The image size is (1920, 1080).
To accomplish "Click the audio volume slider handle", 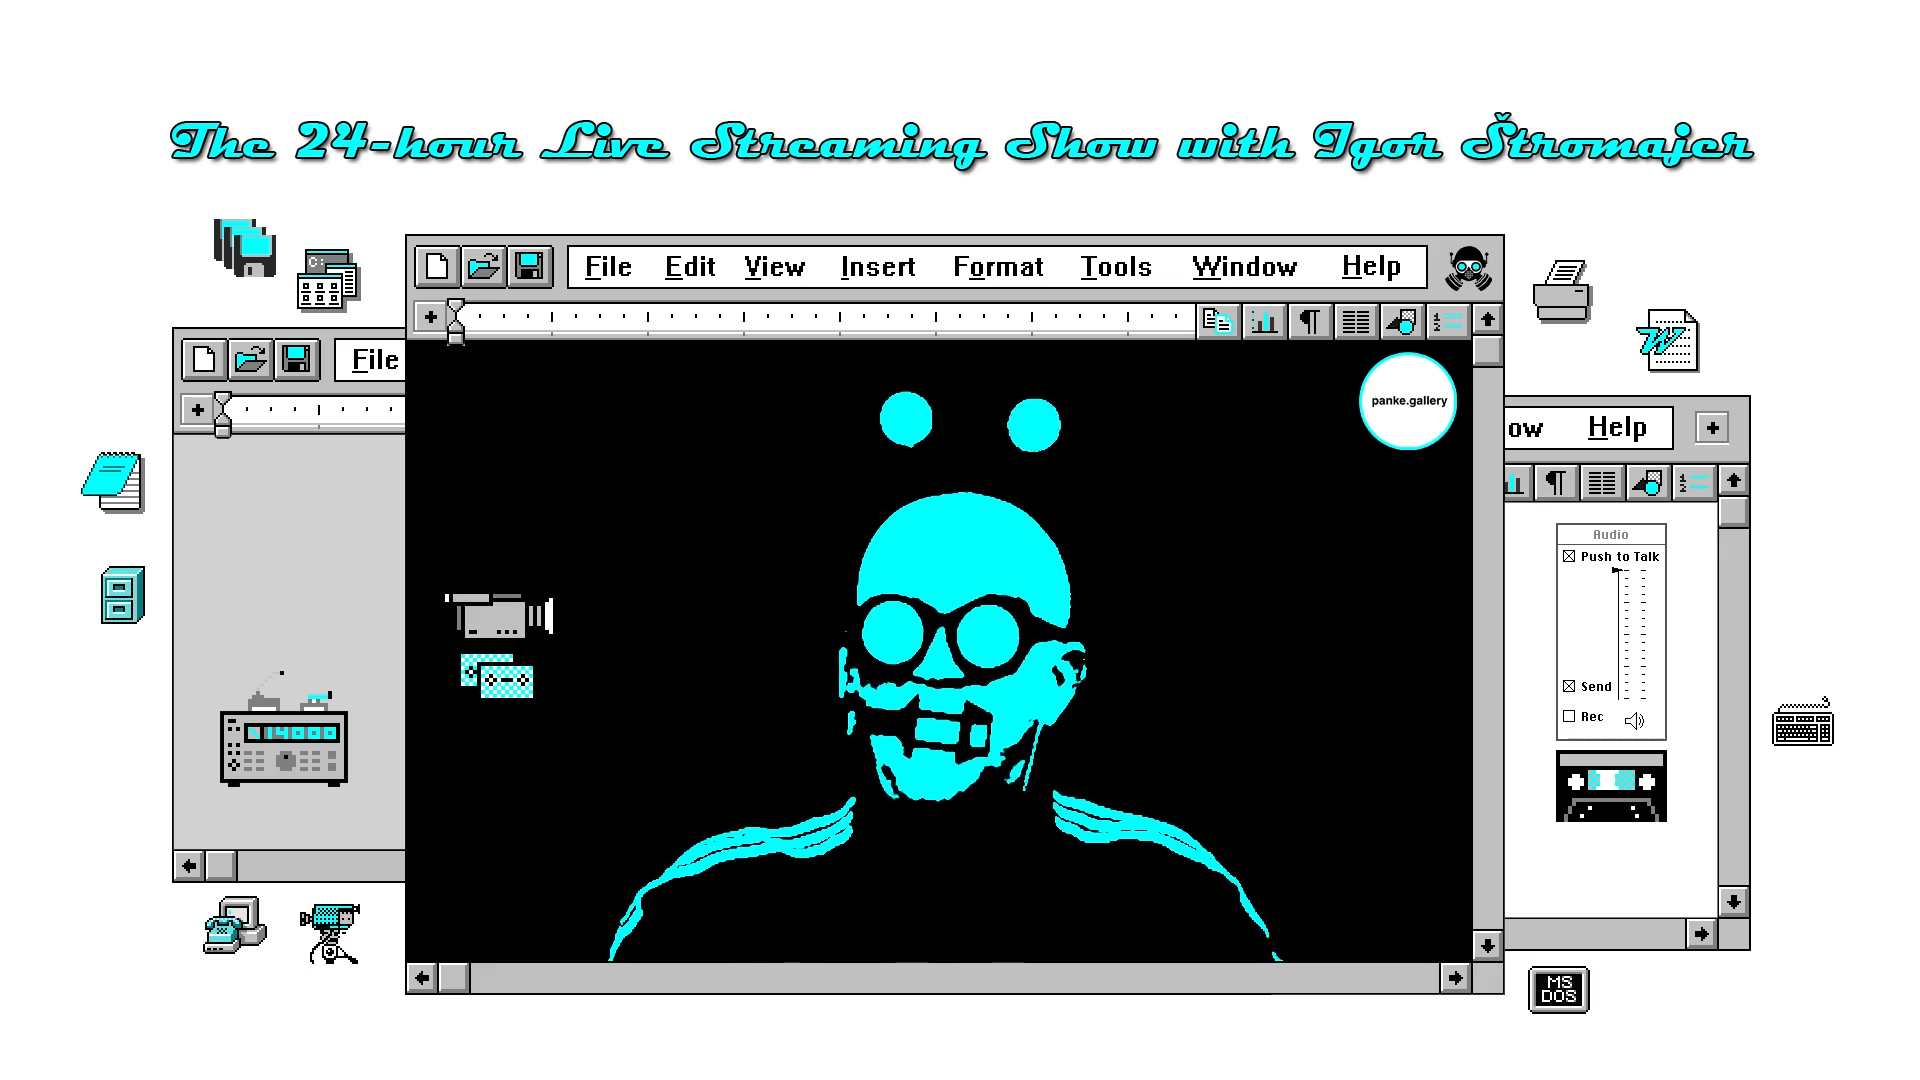I will [x=1617, y=570].
